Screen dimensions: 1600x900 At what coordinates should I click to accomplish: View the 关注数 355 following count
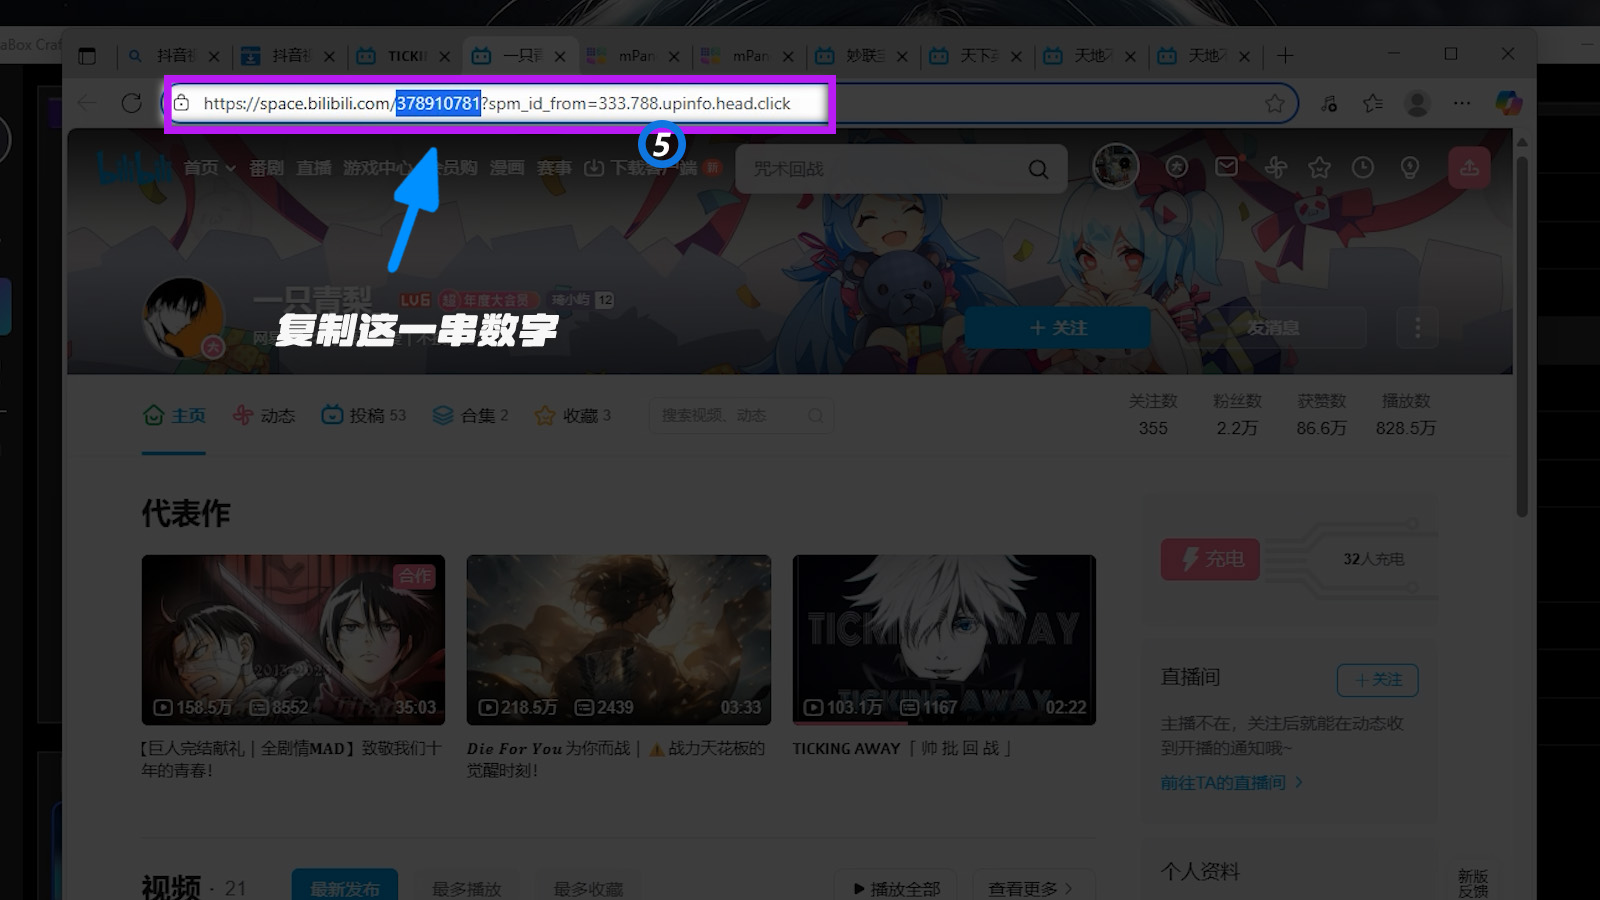coord(1153,414)
